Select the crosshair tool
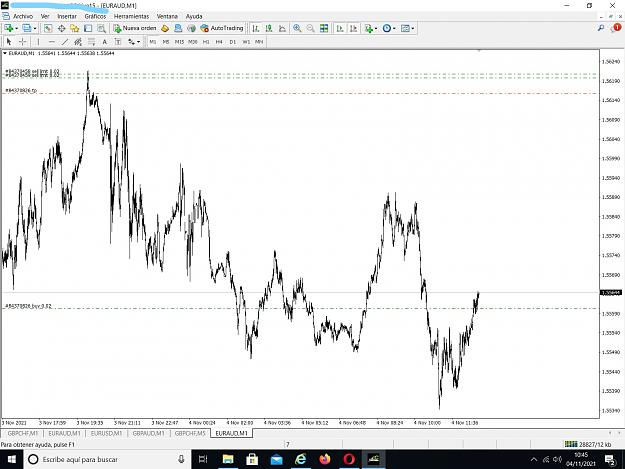The width and height of the screenshot is (625, 469). pyautogui.click(x=22, y=41)
